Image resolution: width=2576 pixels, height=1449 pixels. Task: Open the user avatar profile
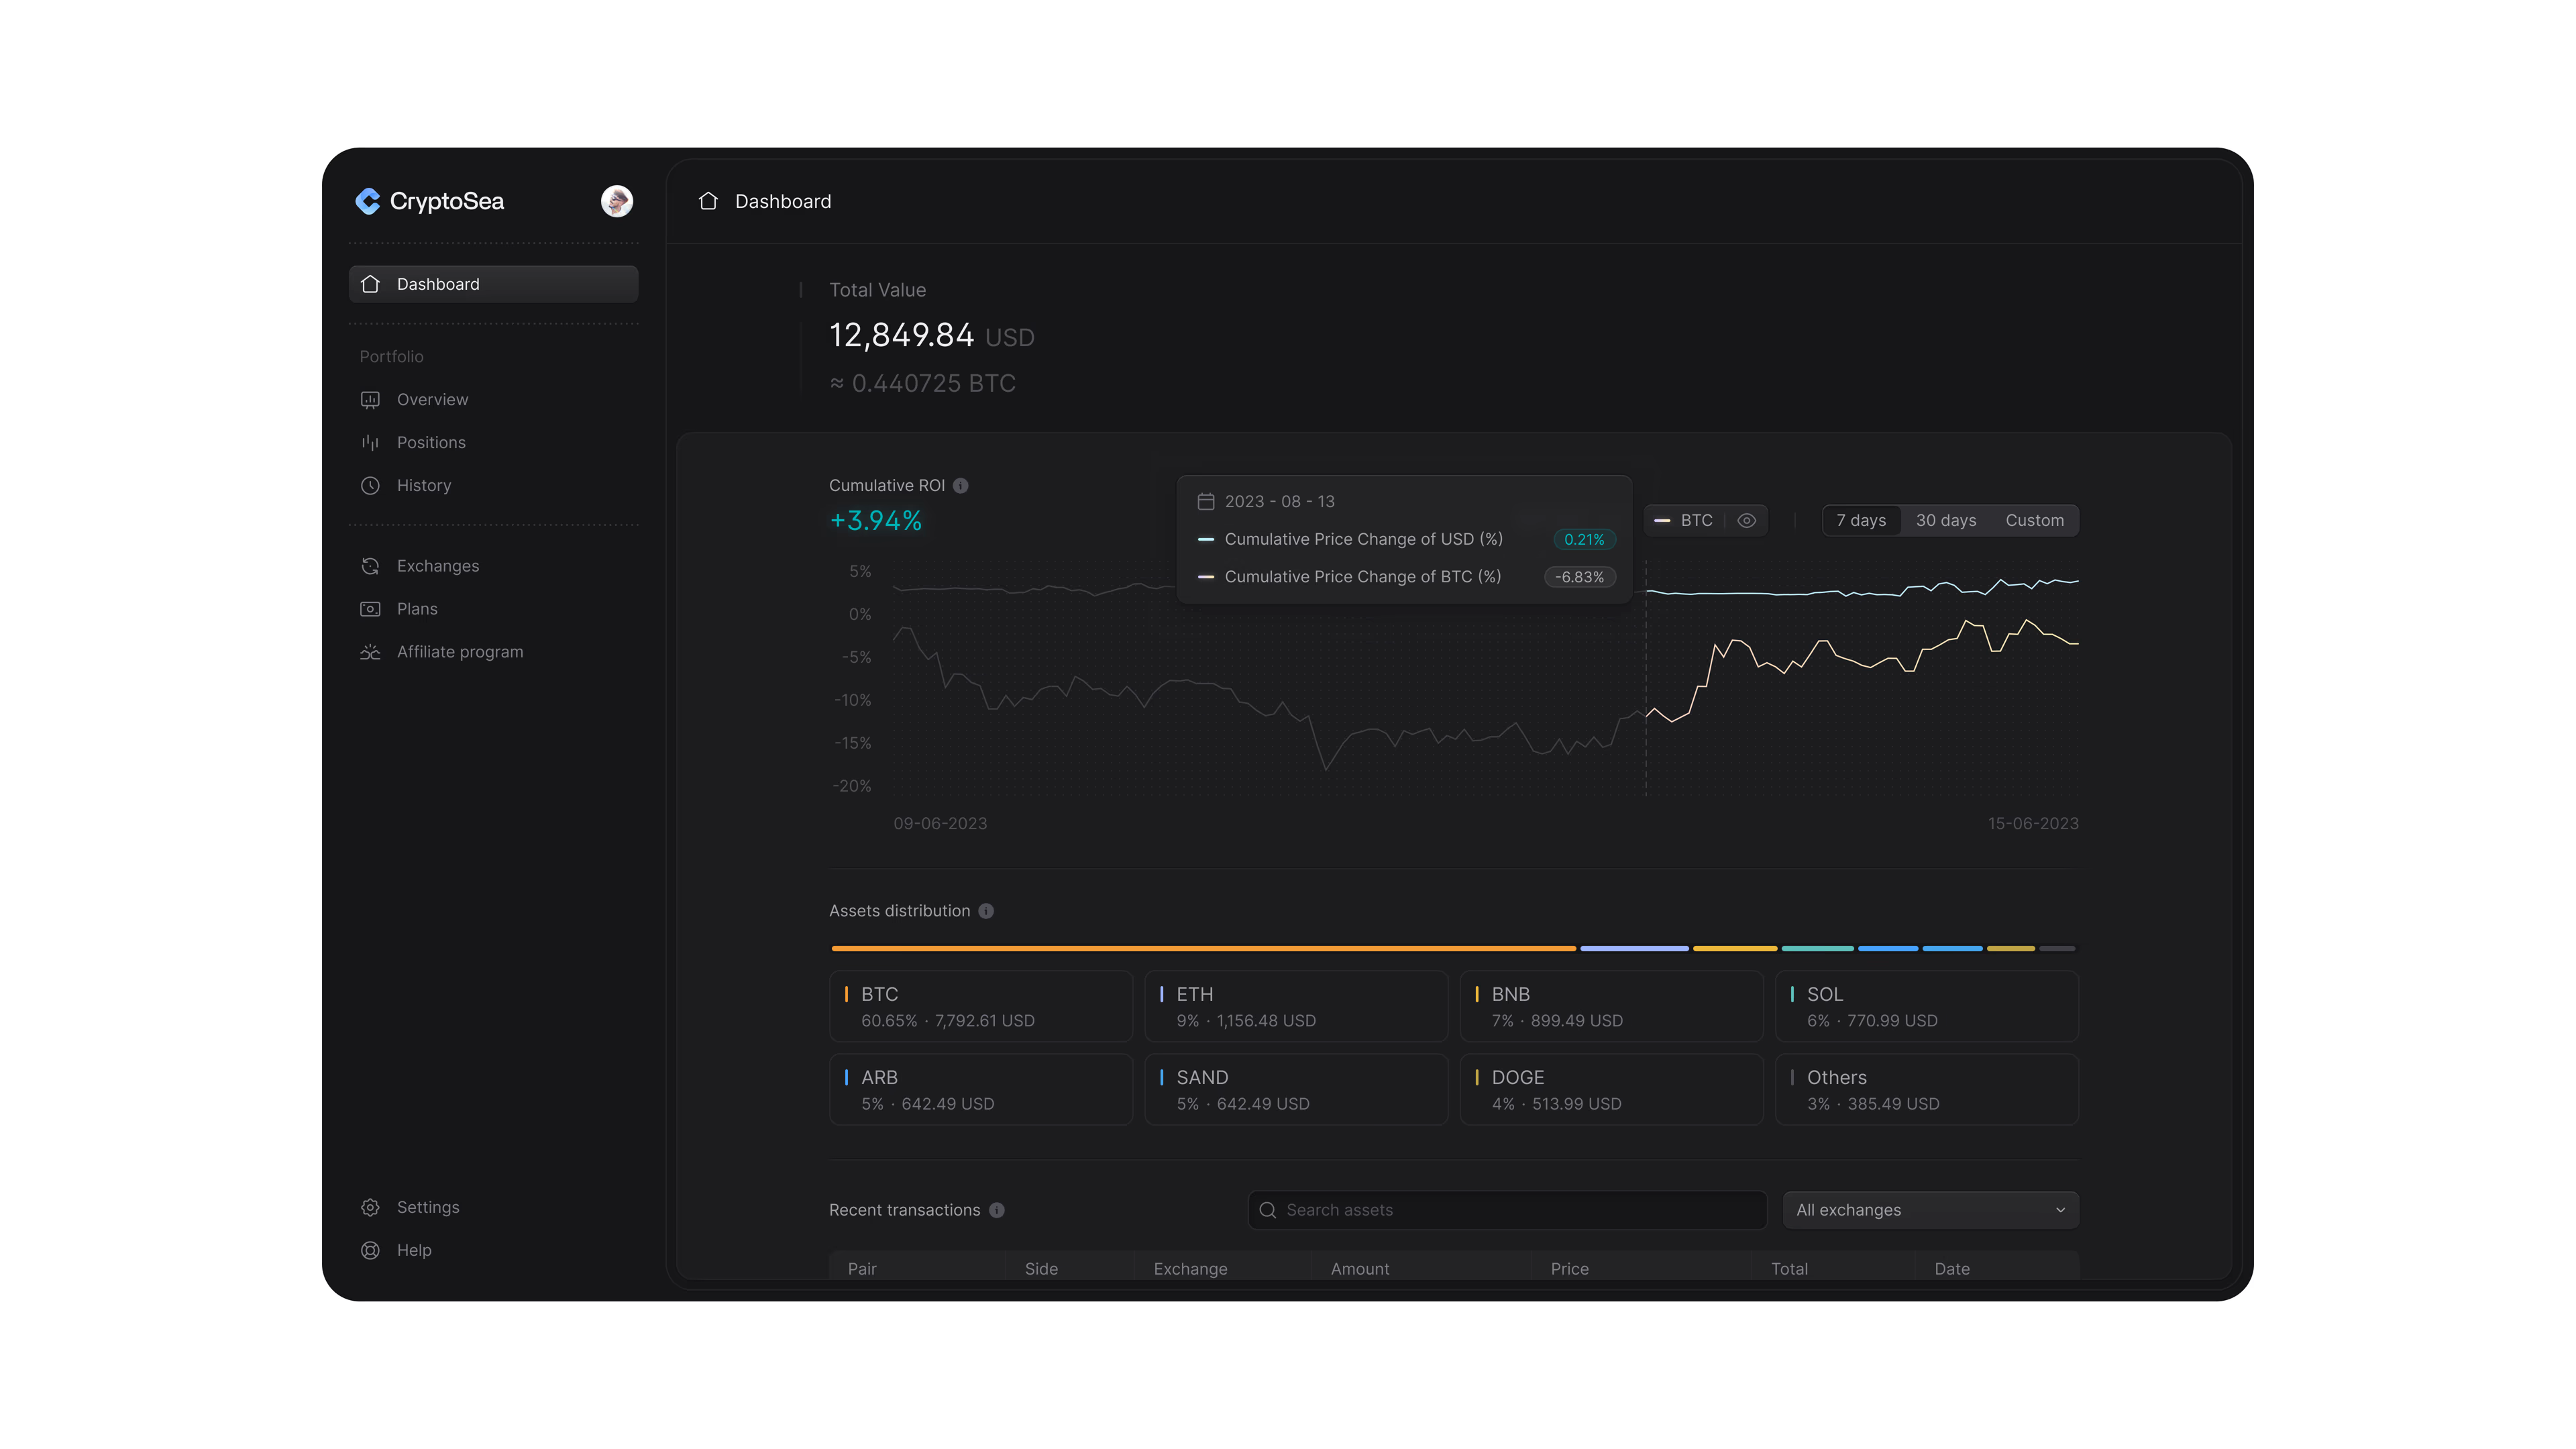click(616, 201)
